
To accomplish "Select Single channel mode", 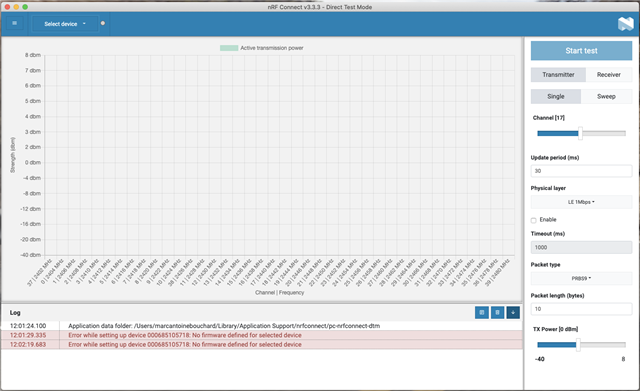I will pyautogui.click(x=556, y=96).
